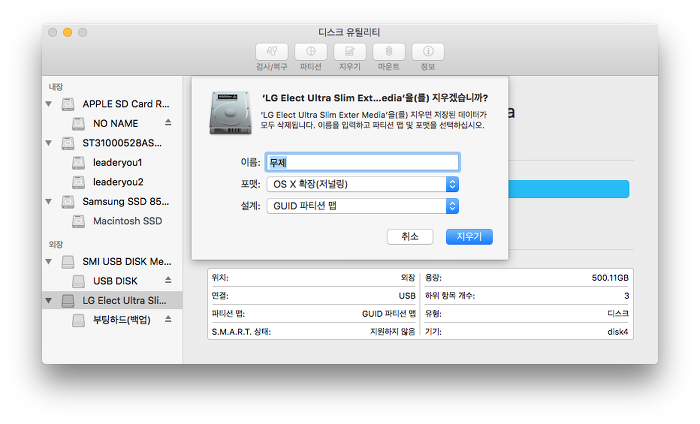Image resolution: width=700 pixels, height=424 pixels.
Task: Click the leaderyou1 volume icon
Action: coord(79,163)
